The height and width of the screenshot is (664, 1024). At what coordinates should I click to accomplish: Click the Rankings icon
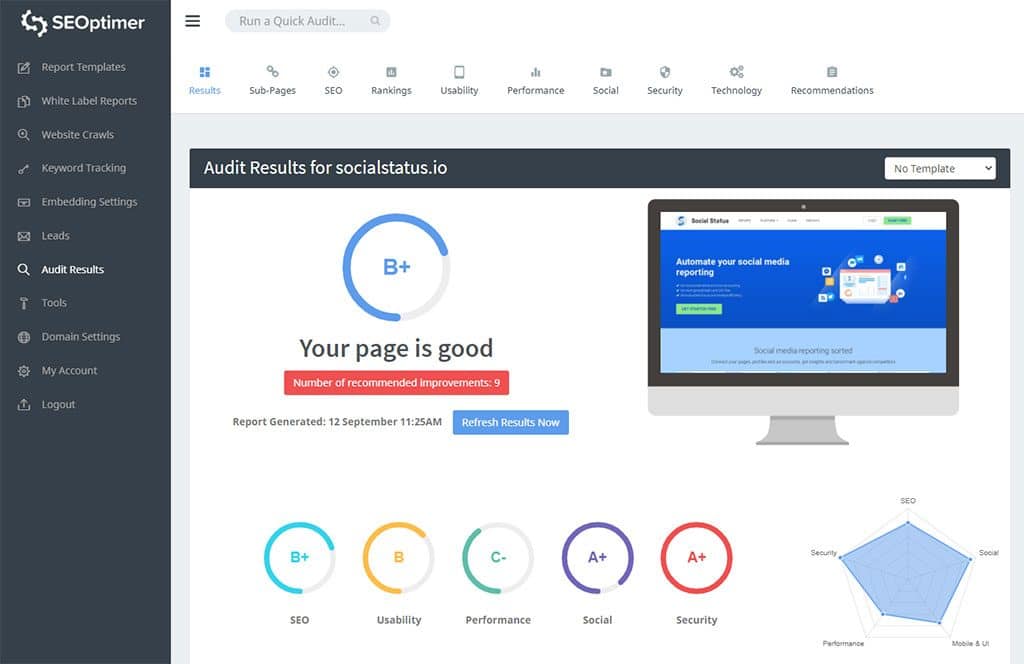[391, 72]
